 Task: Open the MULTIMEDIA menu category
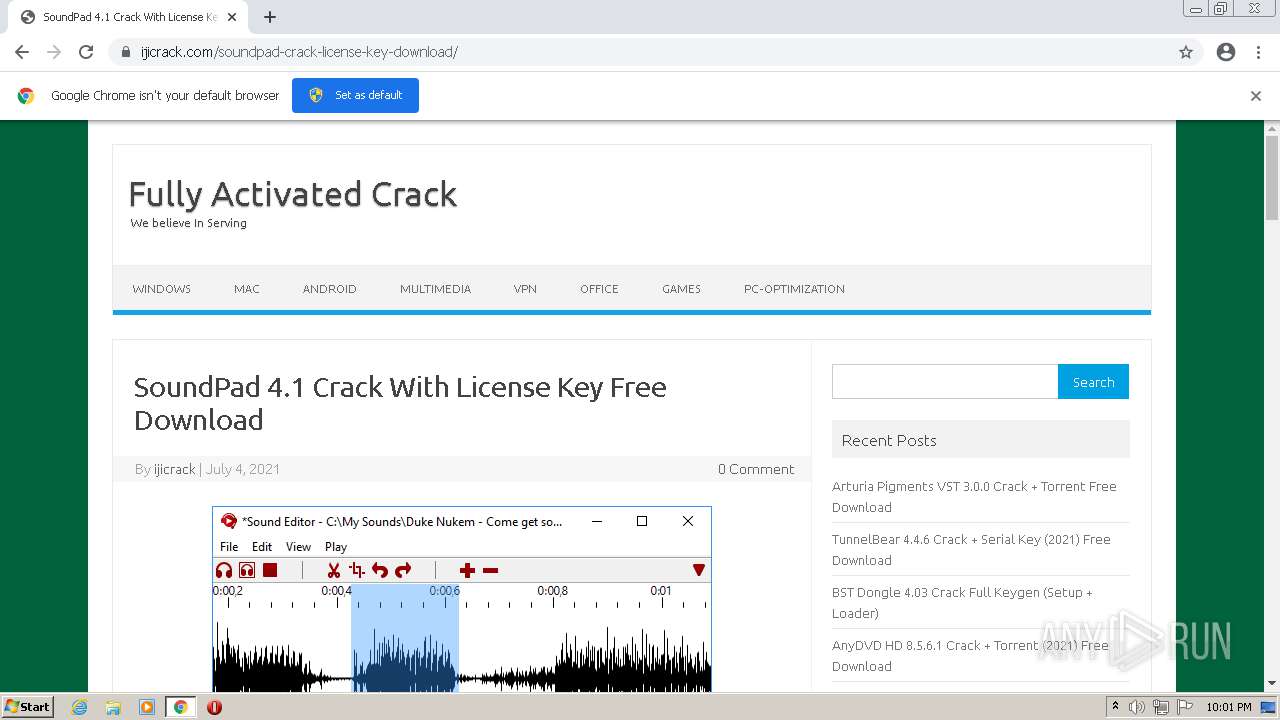point(435,289)
